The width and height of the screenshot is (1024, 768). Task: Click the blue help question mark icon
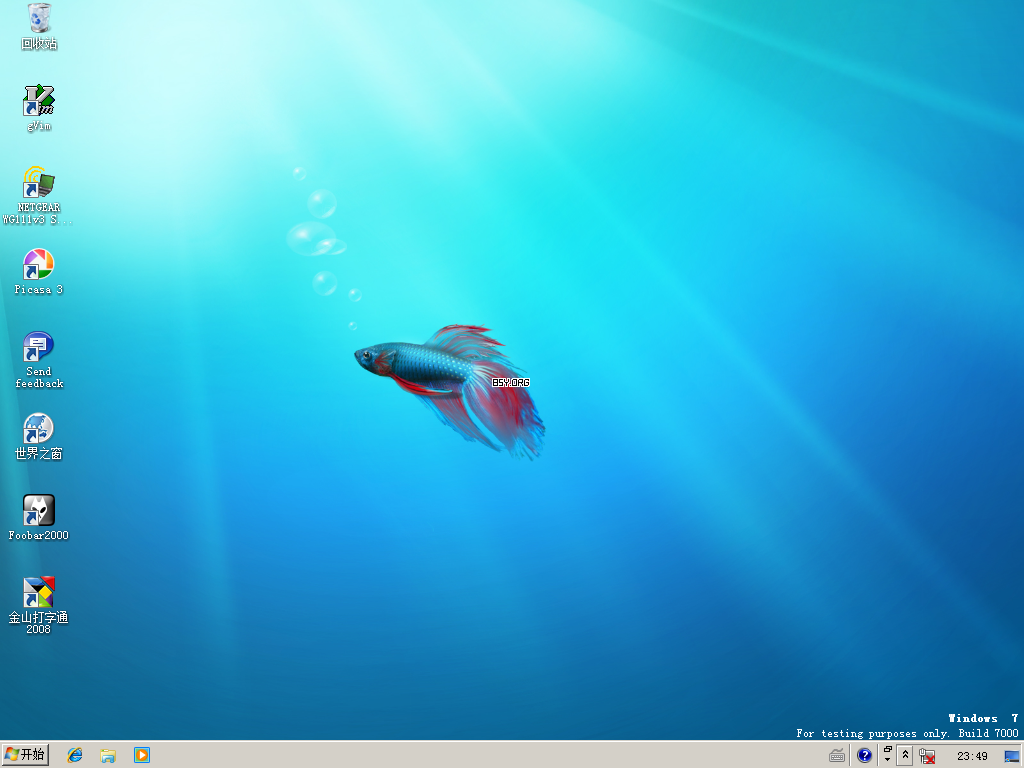tap(865, 756)
